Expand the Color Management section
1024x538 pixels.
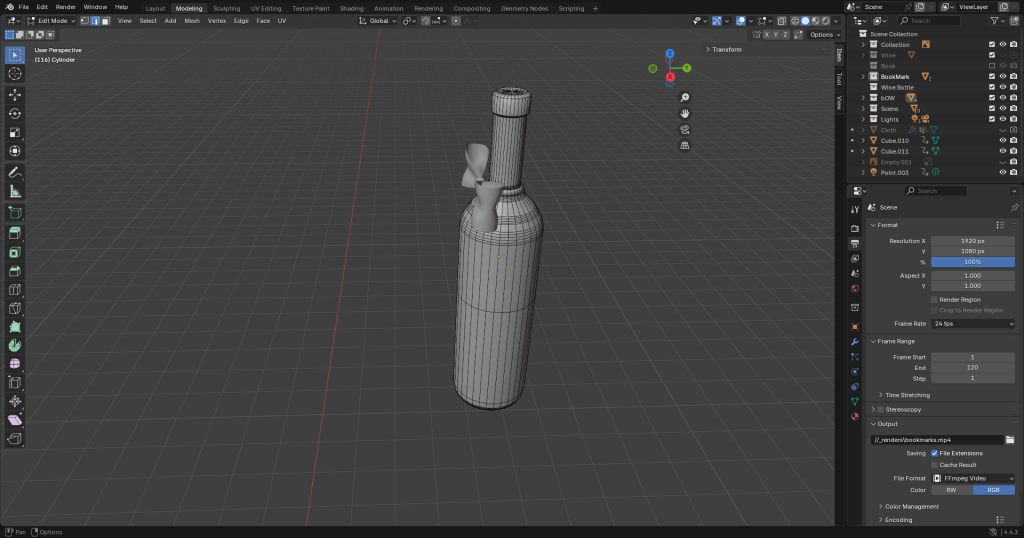pyautogui.click(x=913, y=506)
